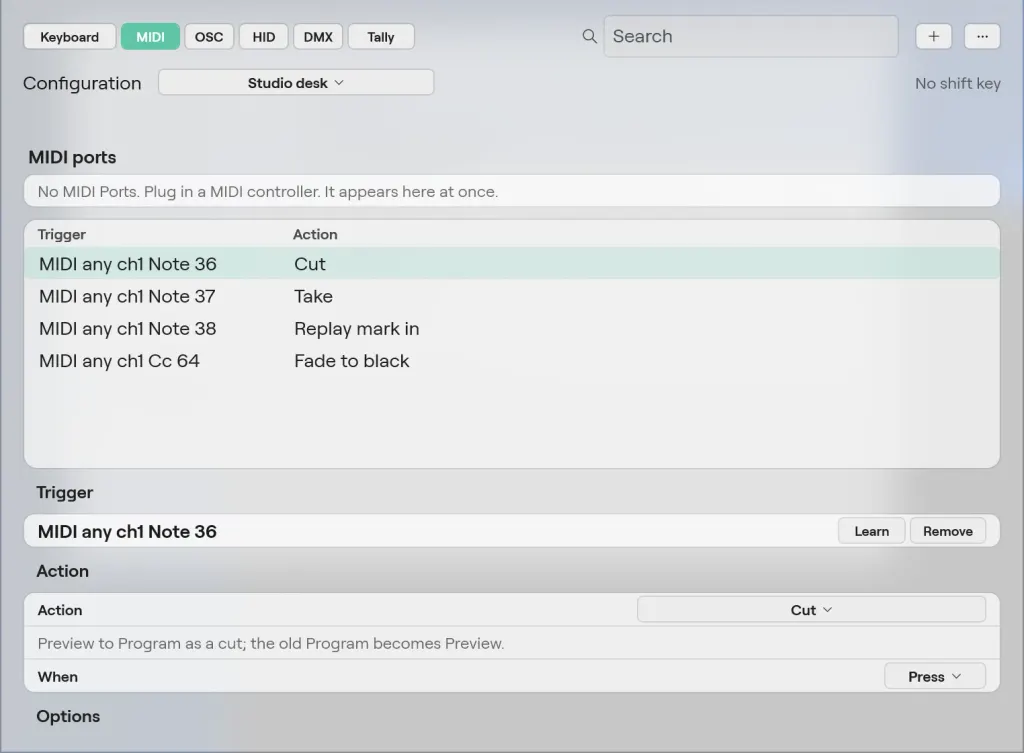Select the Note 37 Take row
Image resolution: width=1024 pixels, height=753 pixels.
(512, 296)
